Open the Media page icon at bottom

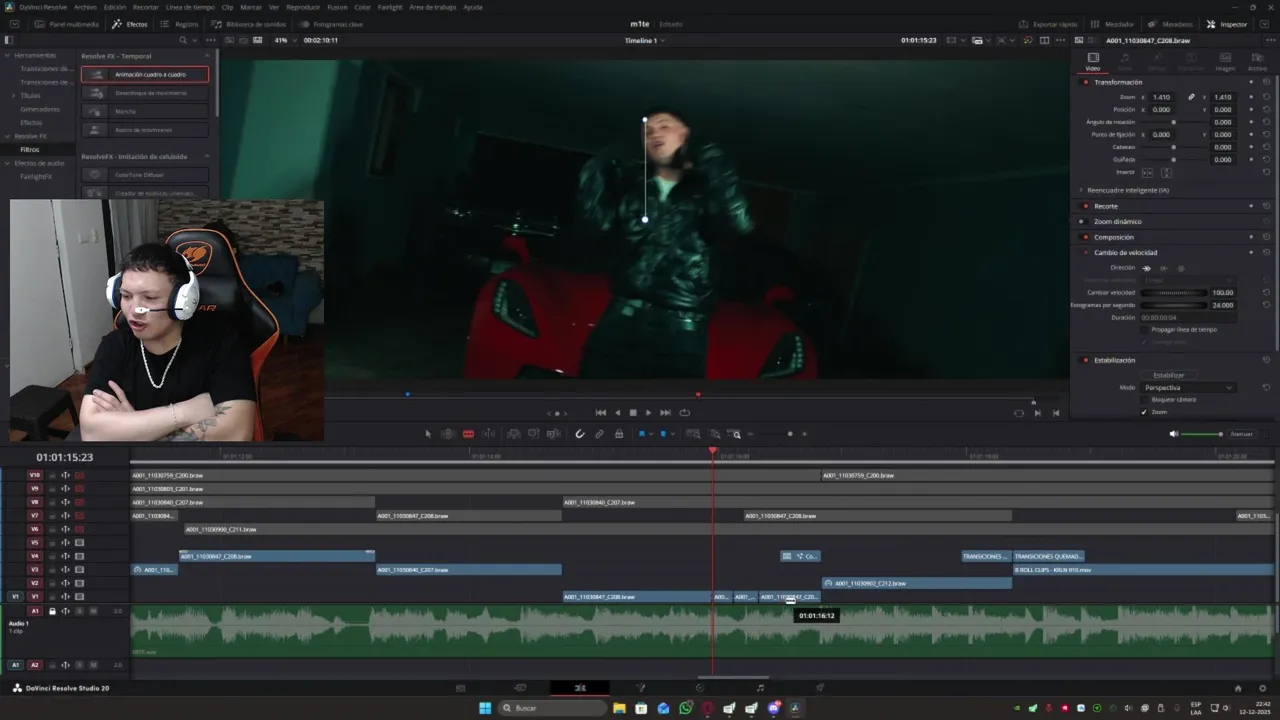click(x=460, y=688)
